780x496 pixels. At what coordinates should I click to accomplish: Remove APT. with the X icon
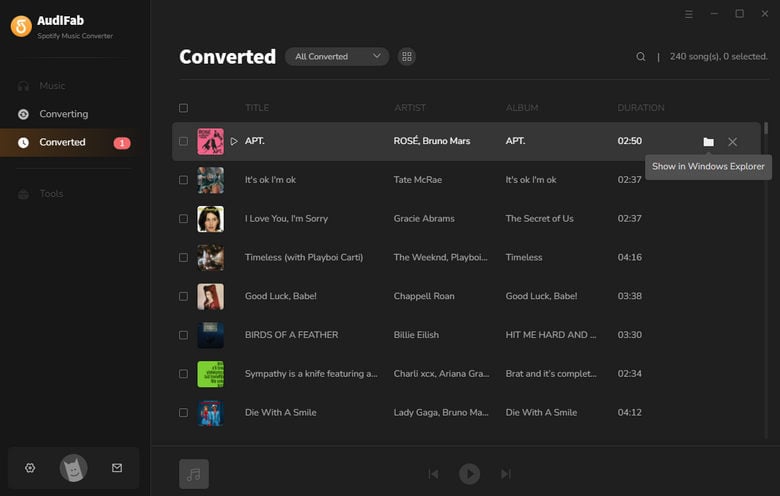[732, 142]
